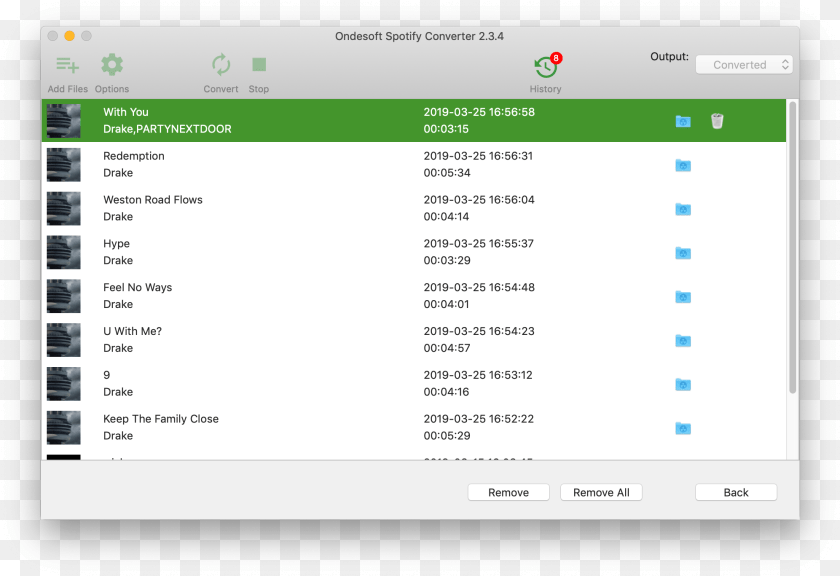Select the With You track title
Image resolution: width=840 pixels, height=576 pixels.
click(126, 112)
